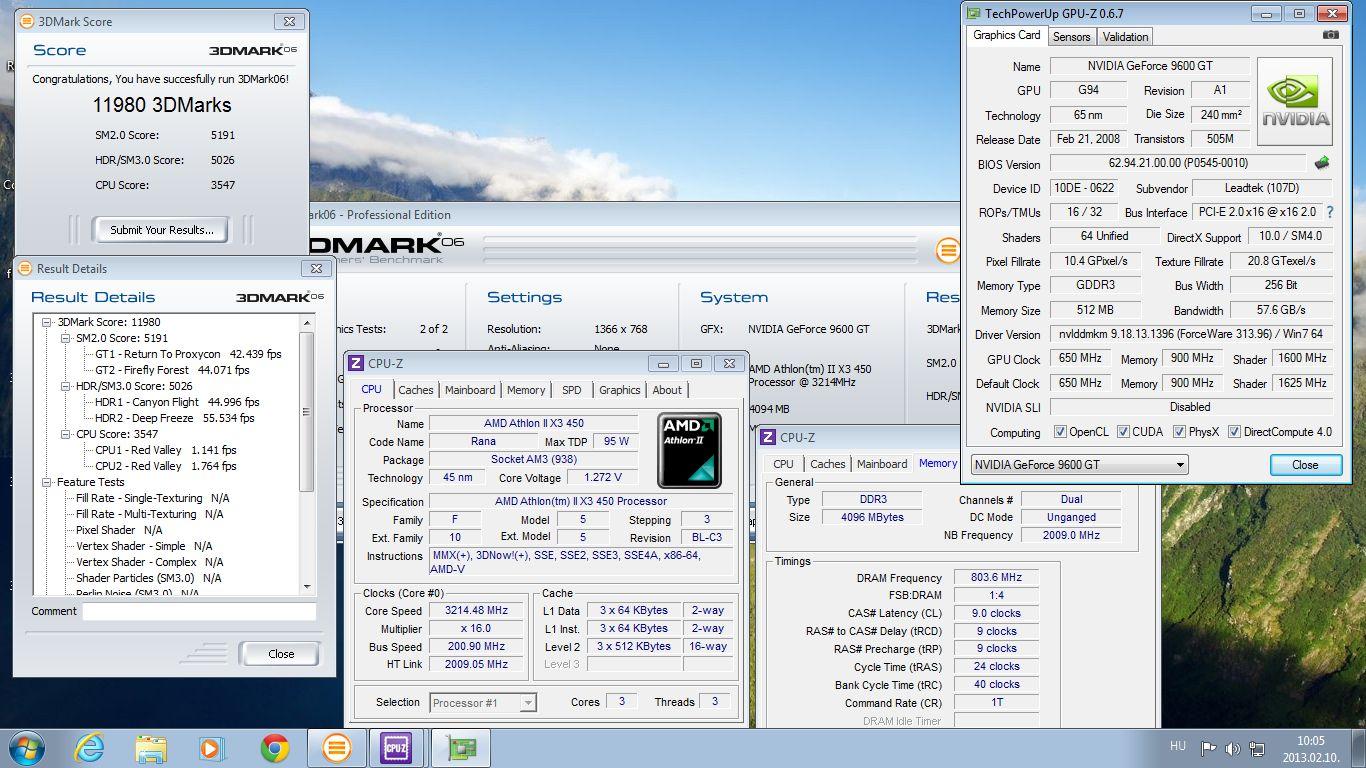The width and height of the screenshot is (1366, 768).
Task: Toggle the PhysX checkbox in GPU-Z
Action: [x=1180, y=432]
